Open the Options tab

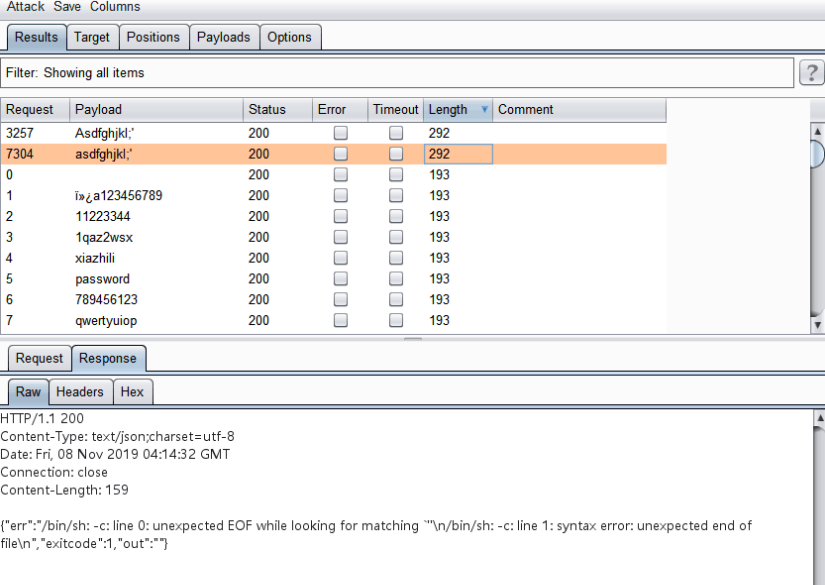[x=290, y=37]
